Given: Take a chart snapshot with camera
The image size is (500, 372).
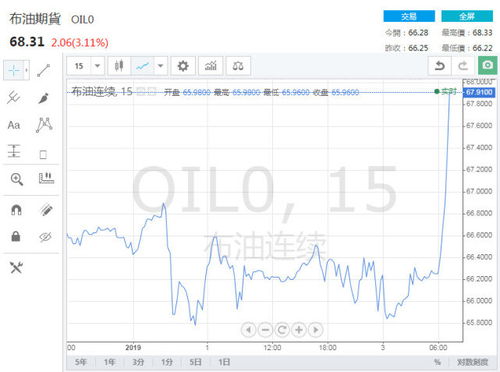Looking at the screenshot, I should (487, 65).
